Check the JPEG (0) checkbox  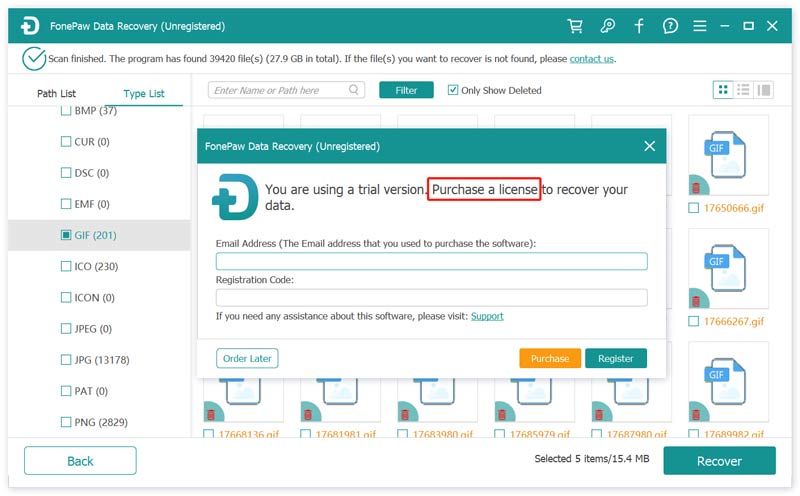pos(66,329)
